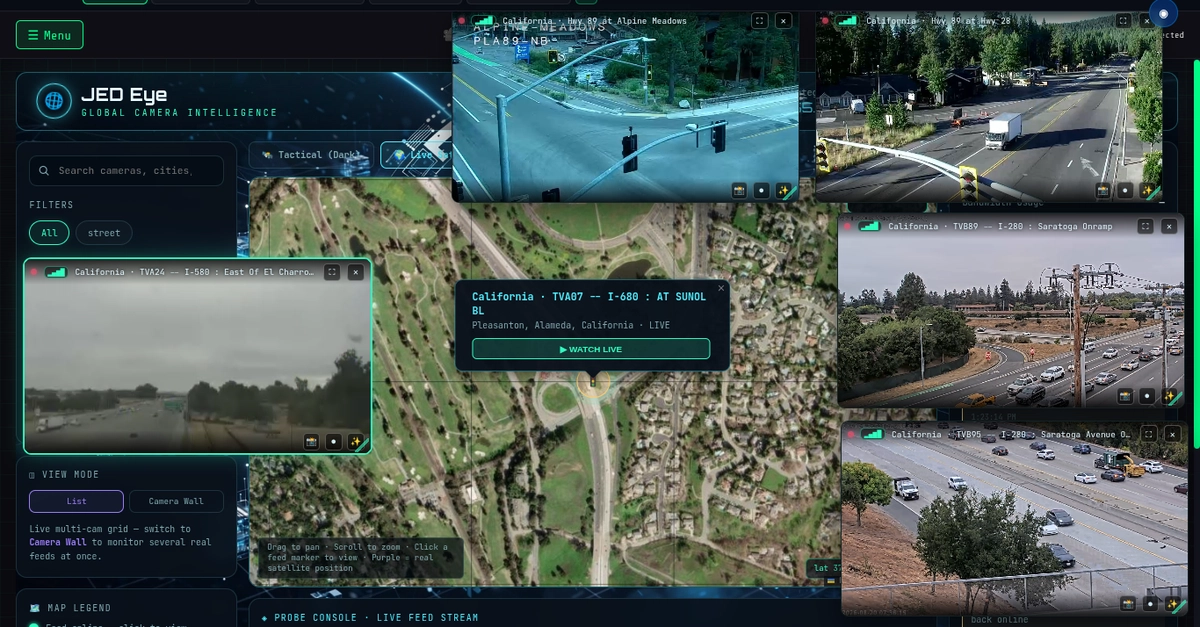1200x627 pixels.
Task: Select the street filter chip
Action: pos(104,233)
